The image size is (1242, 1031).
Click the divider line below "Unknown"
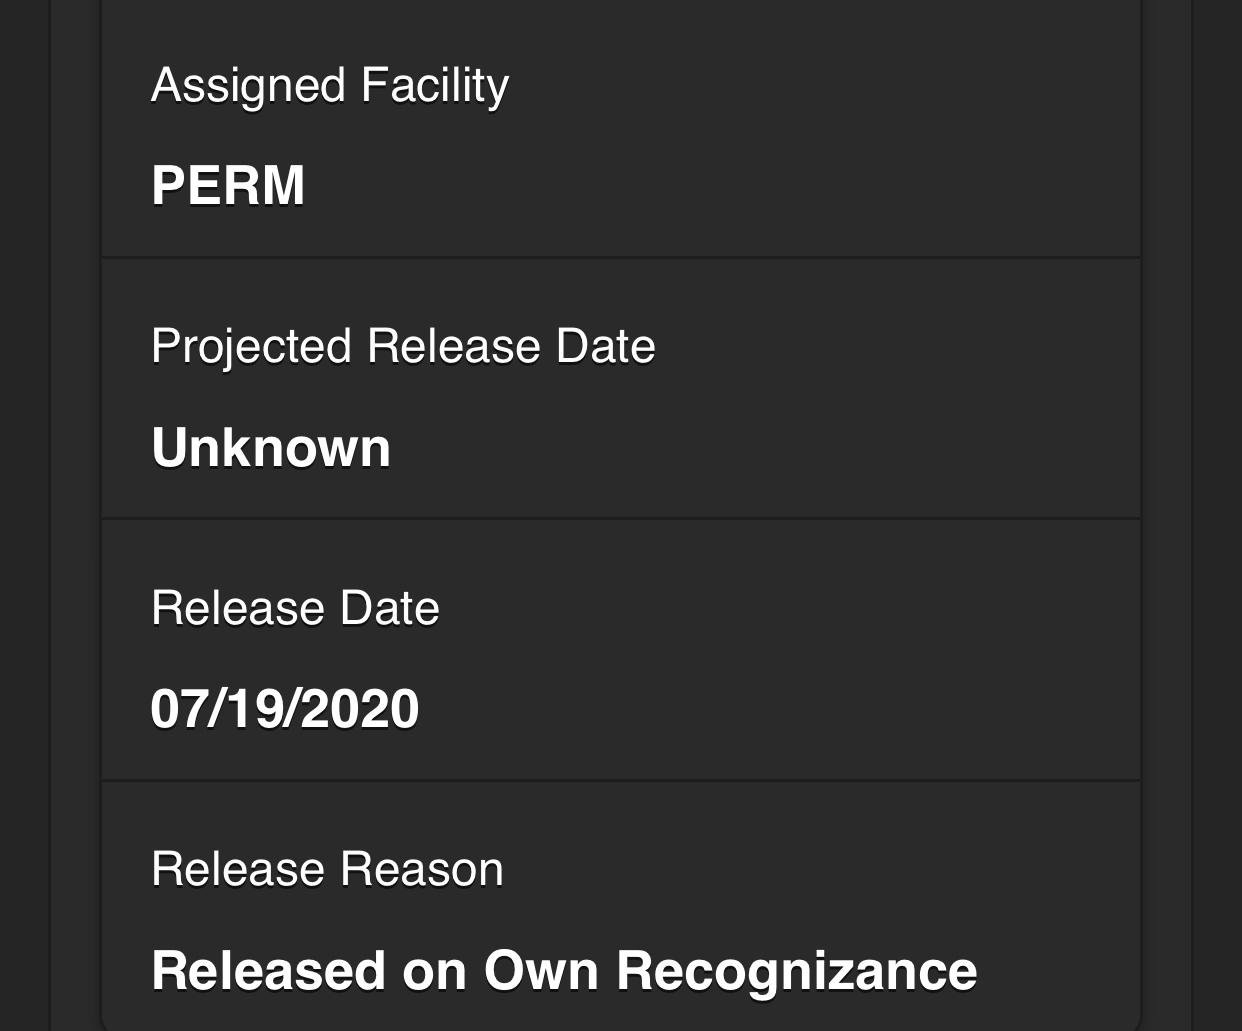coord(620,519)
